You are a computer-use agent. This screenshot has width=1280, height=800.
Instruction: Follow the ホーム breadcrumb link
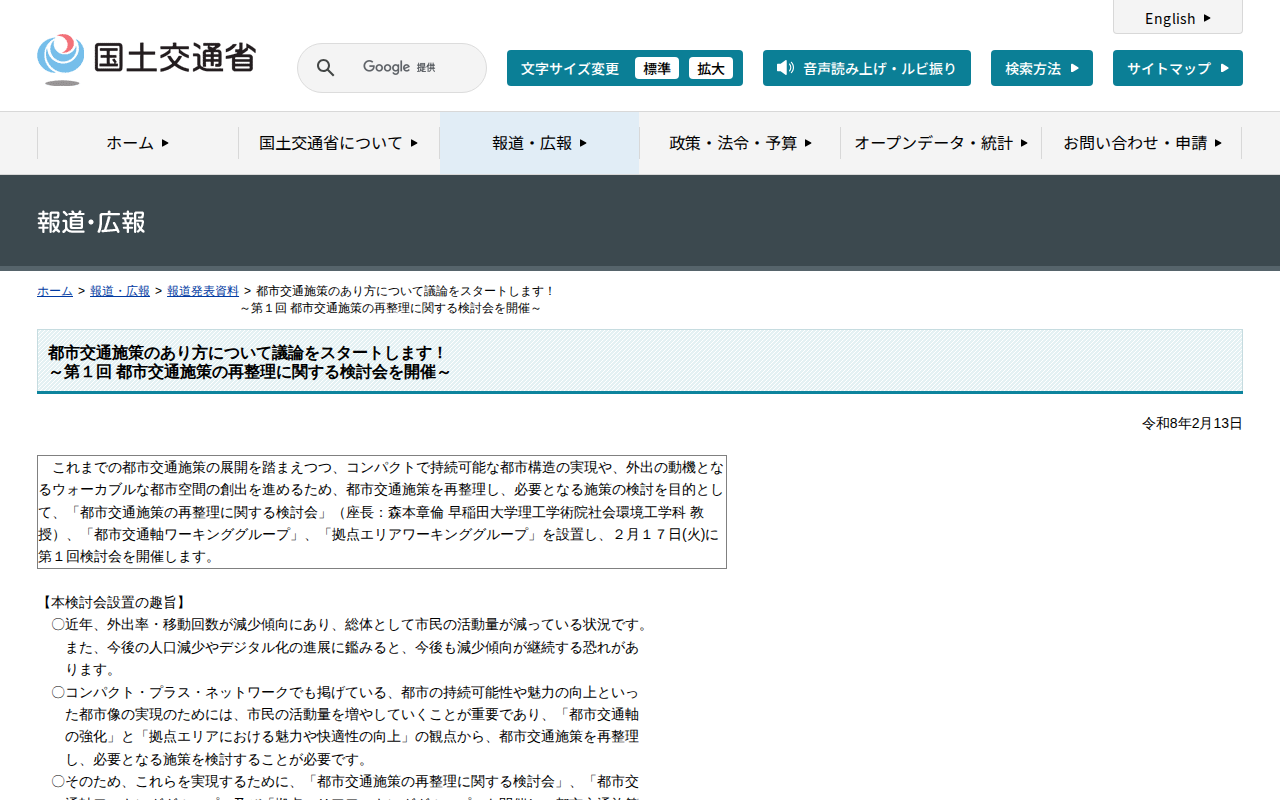55,291
